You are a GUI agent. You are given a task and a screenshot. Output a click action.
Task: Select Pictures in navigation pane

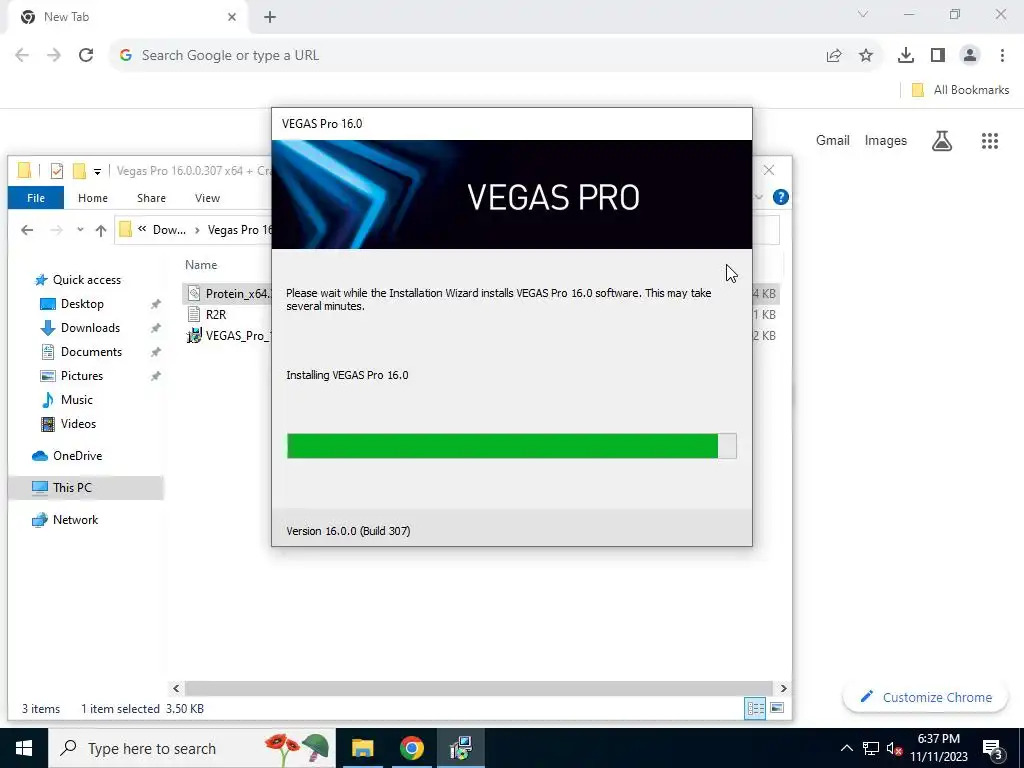click(82, 376)
